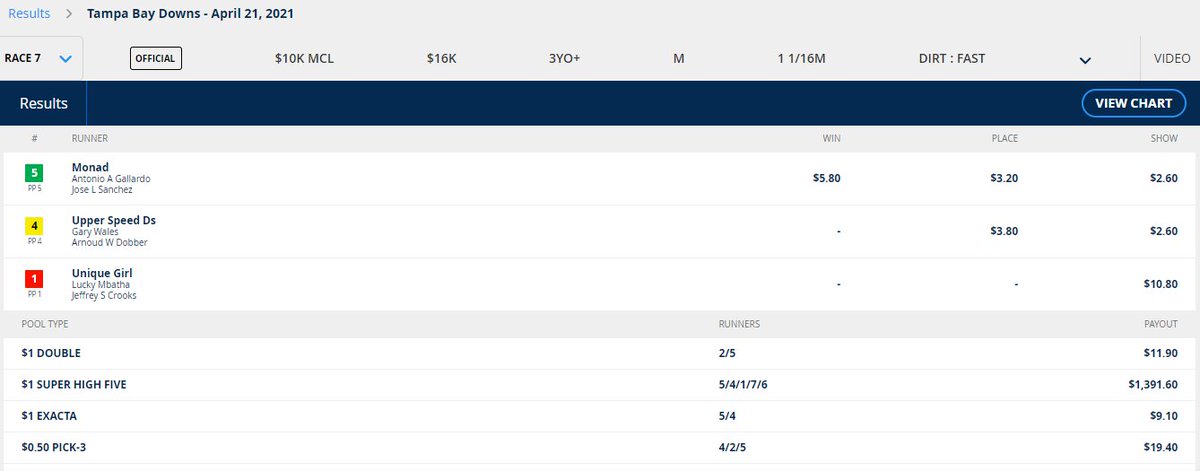The width and height of the screenshot is (1200, 471).
Task: Click the PLACE column header
Action: click(x=1004, y=138)
